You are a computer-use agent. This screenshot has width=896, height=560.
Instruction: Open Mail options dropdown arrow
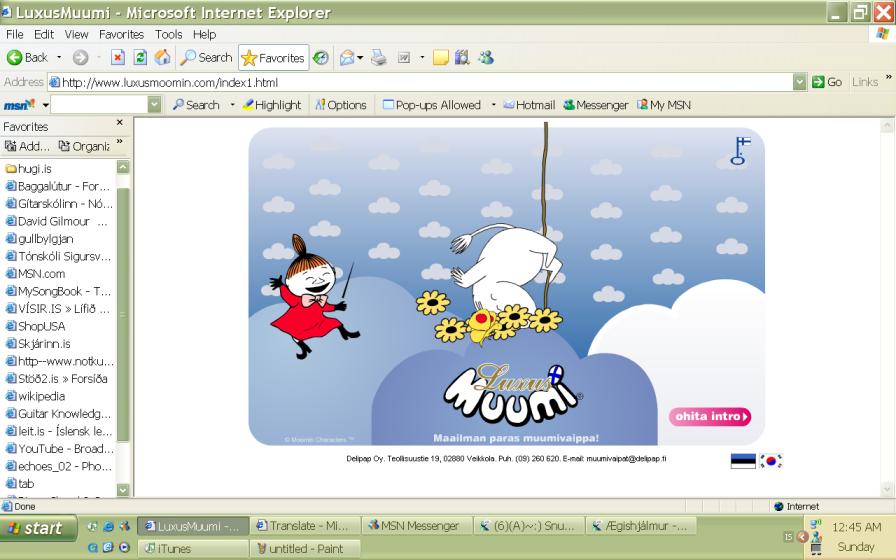click(360, 58)
